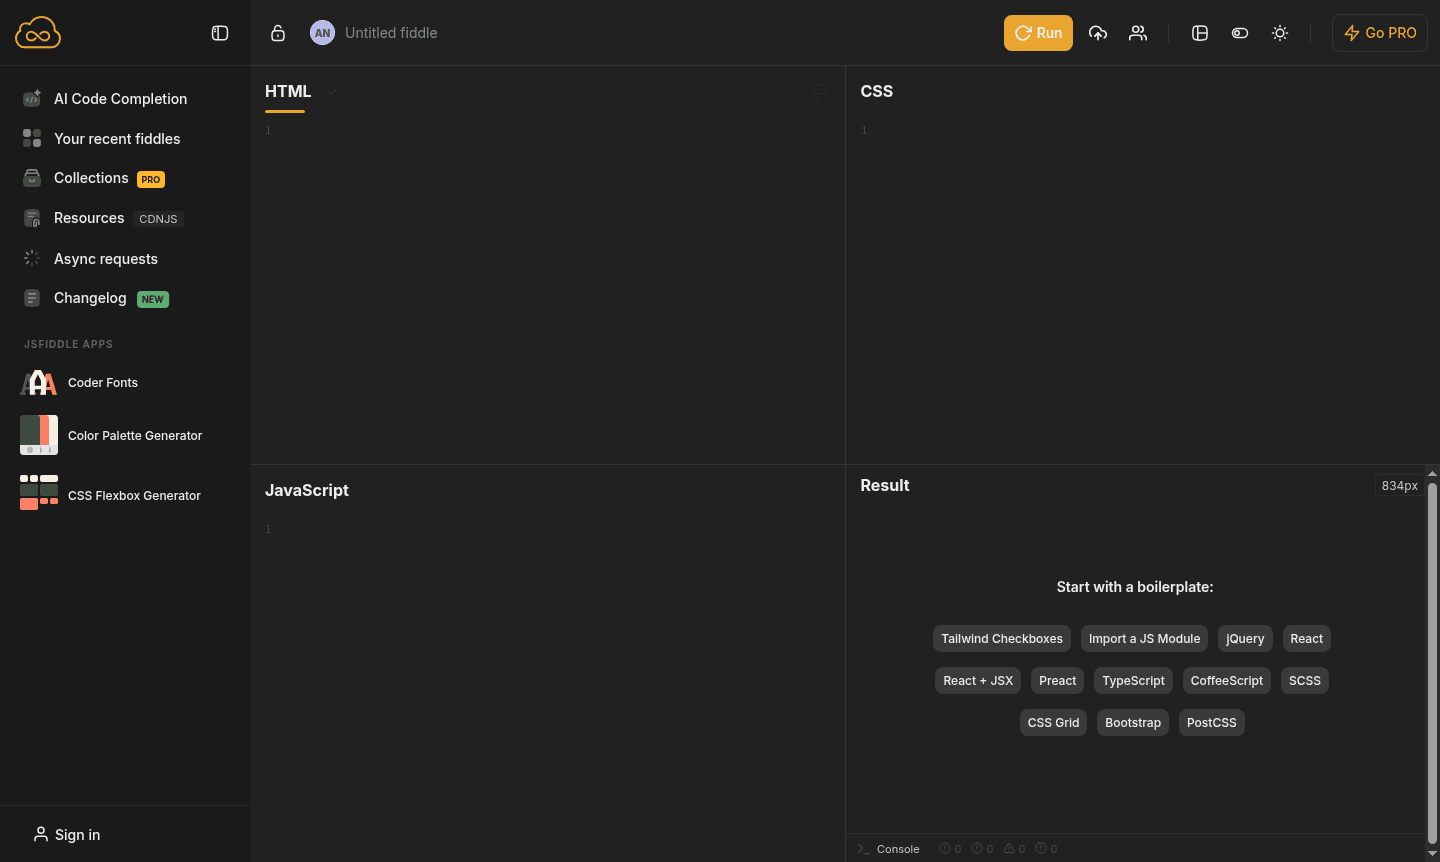Open the Color Palette Generator
Screen dimensions: 1440x862
pyautogui.click(x=134, y=435)
